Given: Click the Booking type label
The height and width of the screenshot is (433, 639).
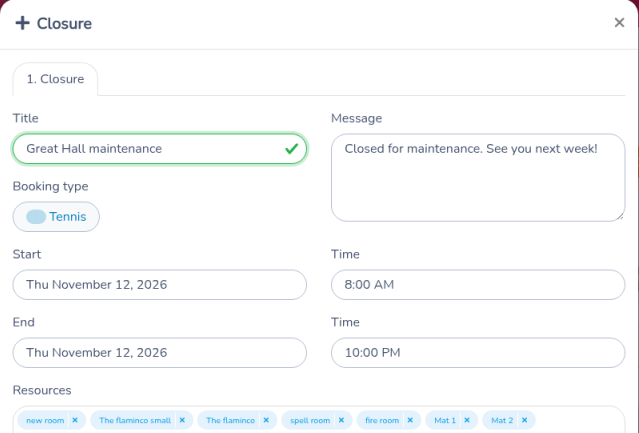Looking at the screenshot, I should 51,186.
